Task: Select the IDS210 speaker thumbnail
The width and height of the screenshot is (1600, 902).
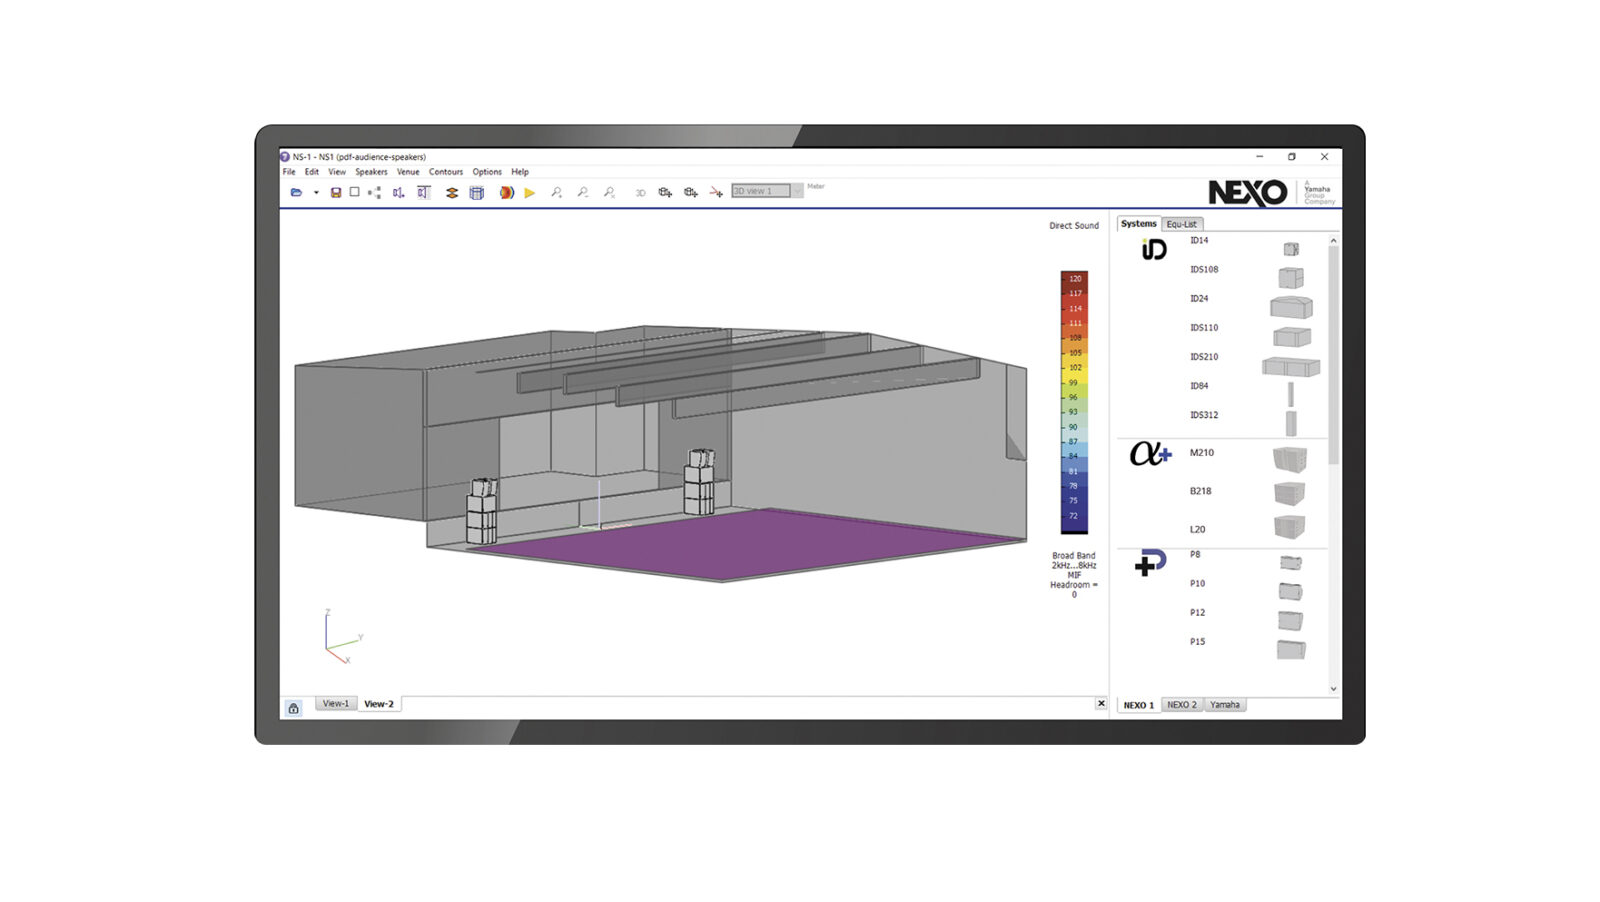Action: pos(1291,367)
